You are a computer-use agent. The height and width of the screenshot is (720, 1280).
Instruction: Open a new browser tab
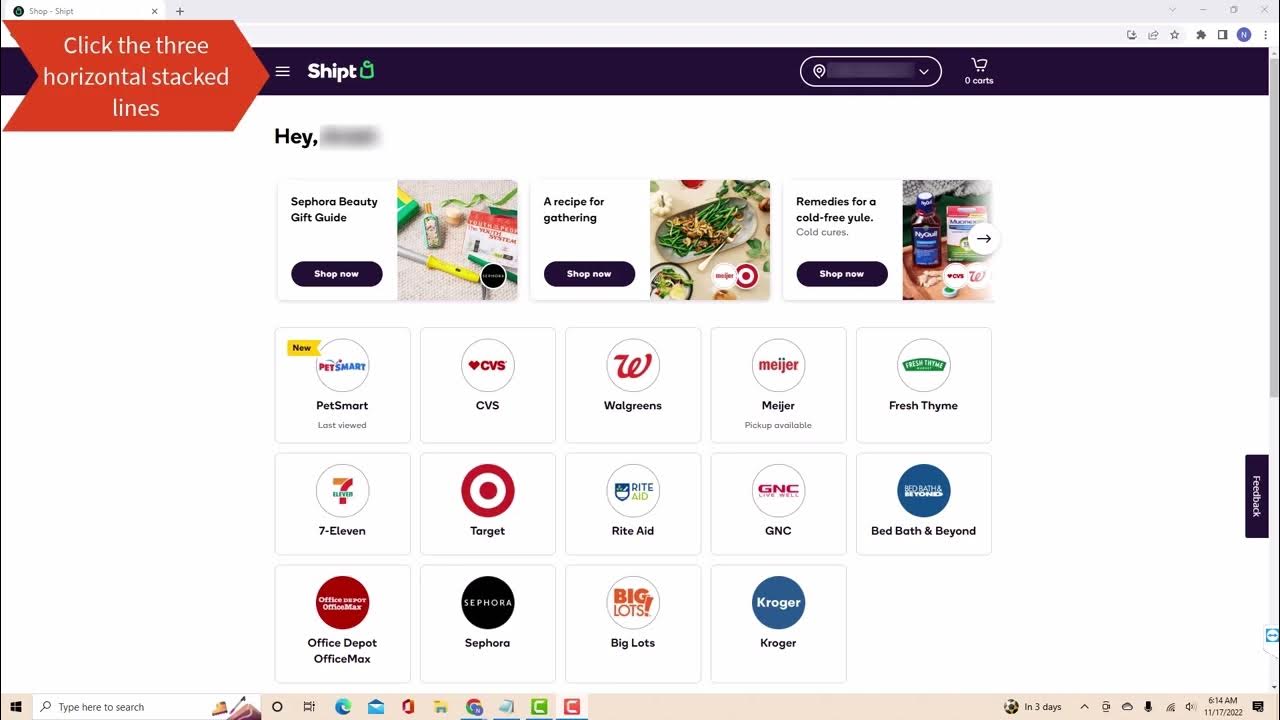pos(180,11)
